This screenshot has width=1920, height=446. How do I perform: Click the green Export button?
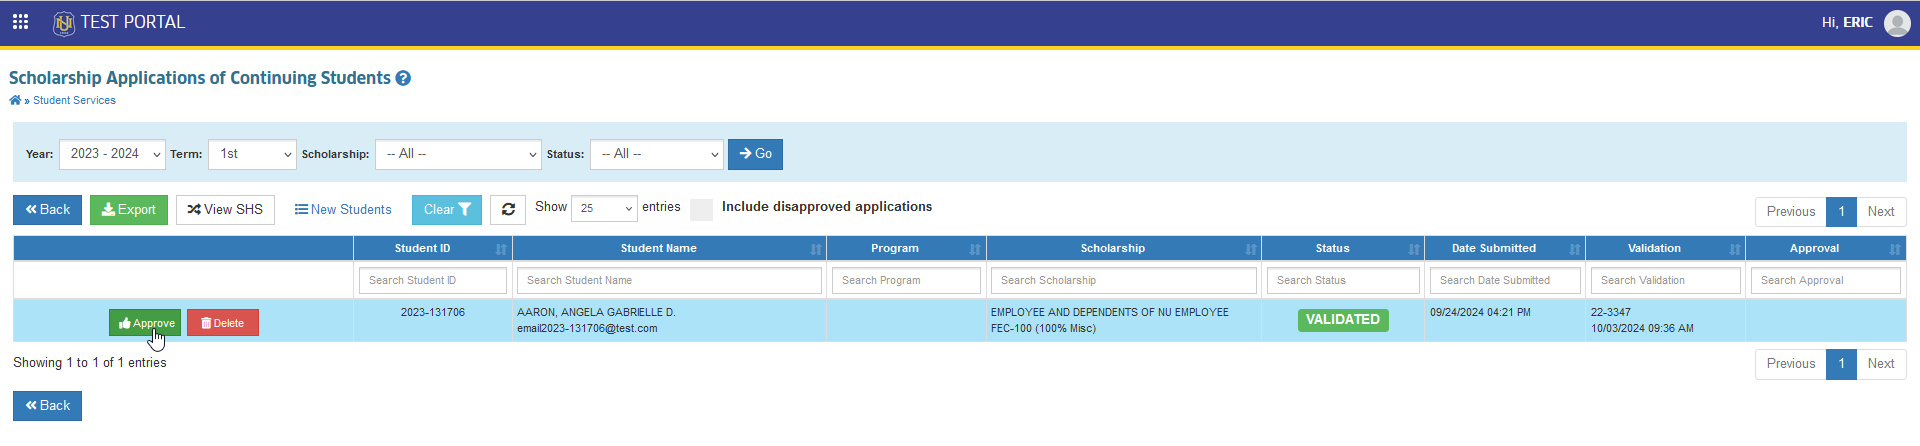(129, 210)
